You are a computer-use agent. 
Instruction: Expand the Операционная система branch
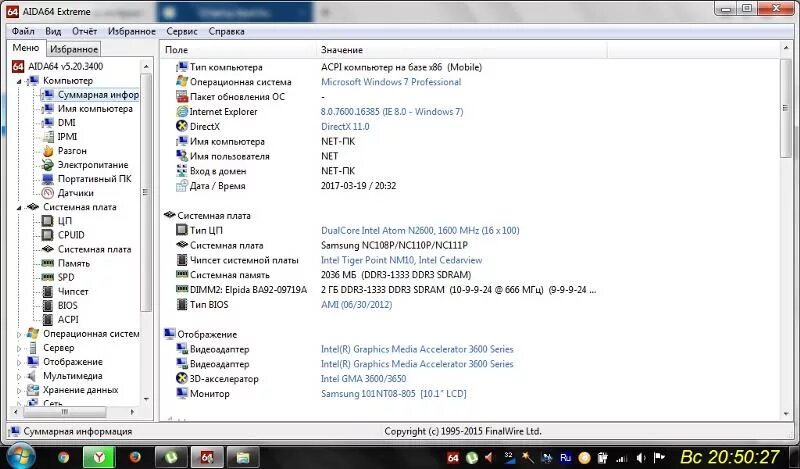pyautogui.click(x=19, y=334)
